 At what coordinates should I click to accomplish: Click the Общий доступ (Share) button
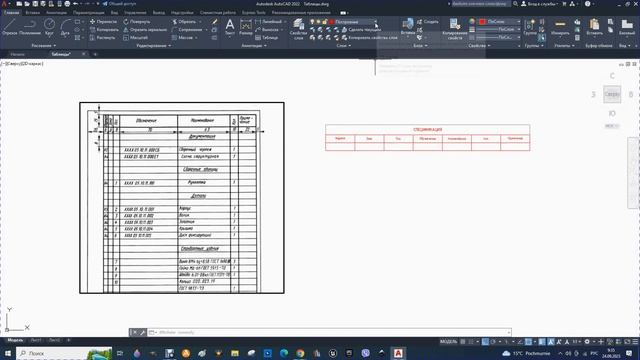(x=119, y=4)
